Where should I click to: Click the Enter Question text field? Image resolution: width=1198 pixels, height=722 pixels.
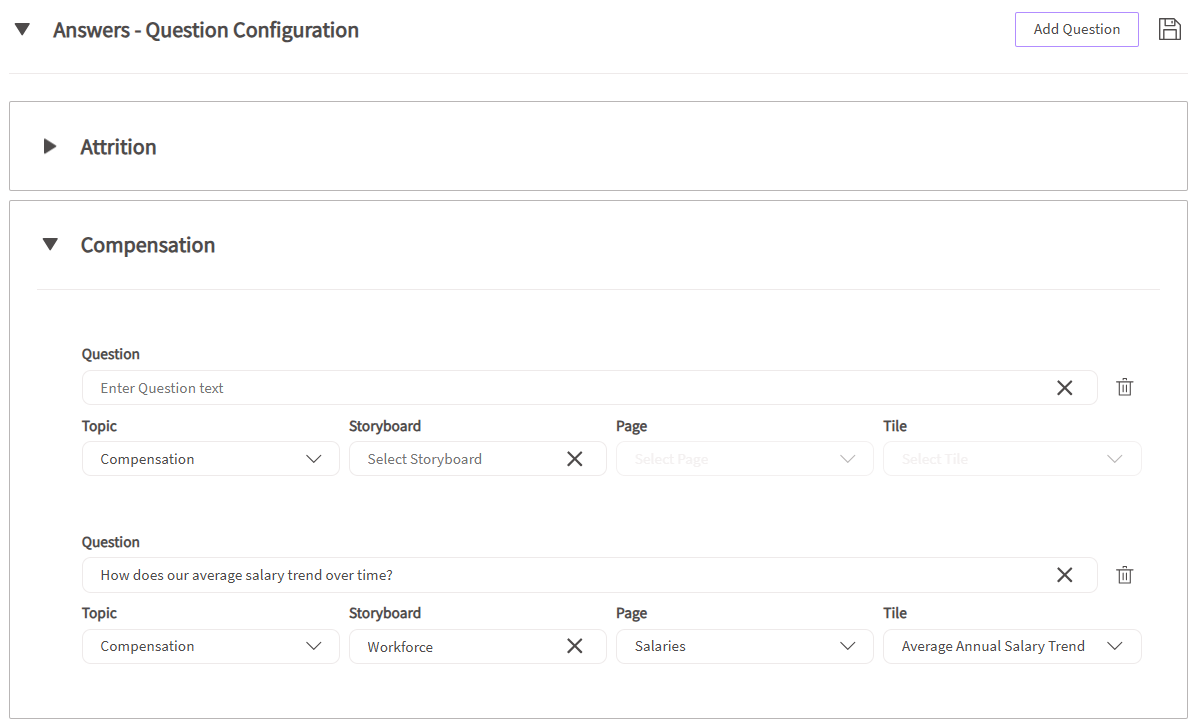click(x=560, y=388)
